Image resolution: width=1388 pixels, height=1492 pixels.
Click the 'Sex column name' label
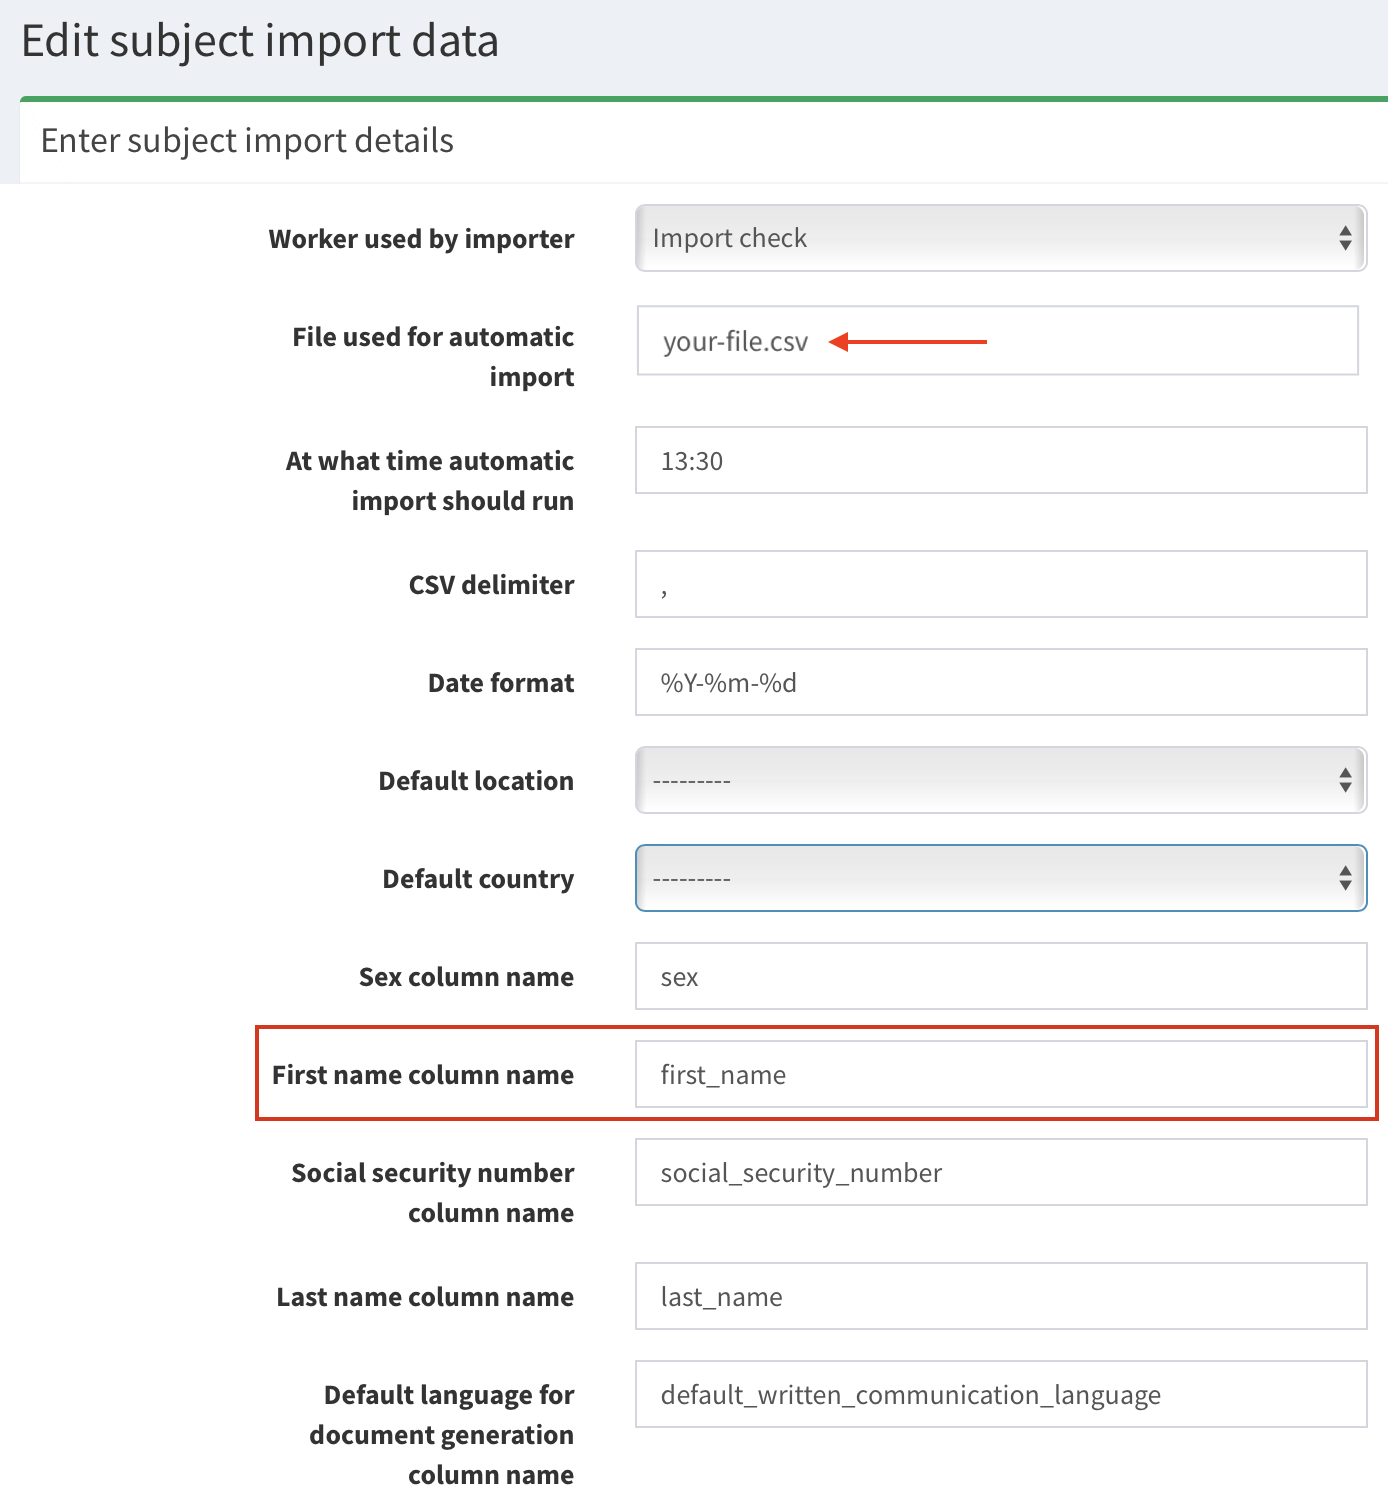pos(466,977)
